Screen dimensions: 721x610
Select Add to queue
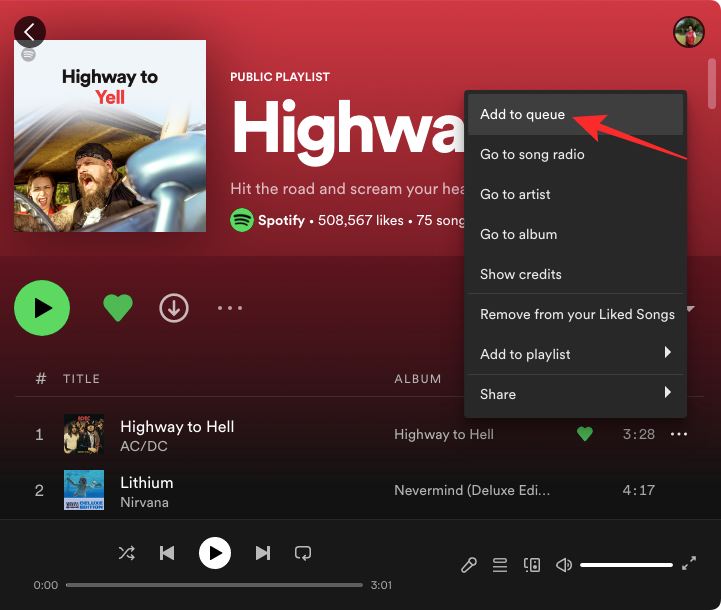pyautogui.click(x=575, y=114)
